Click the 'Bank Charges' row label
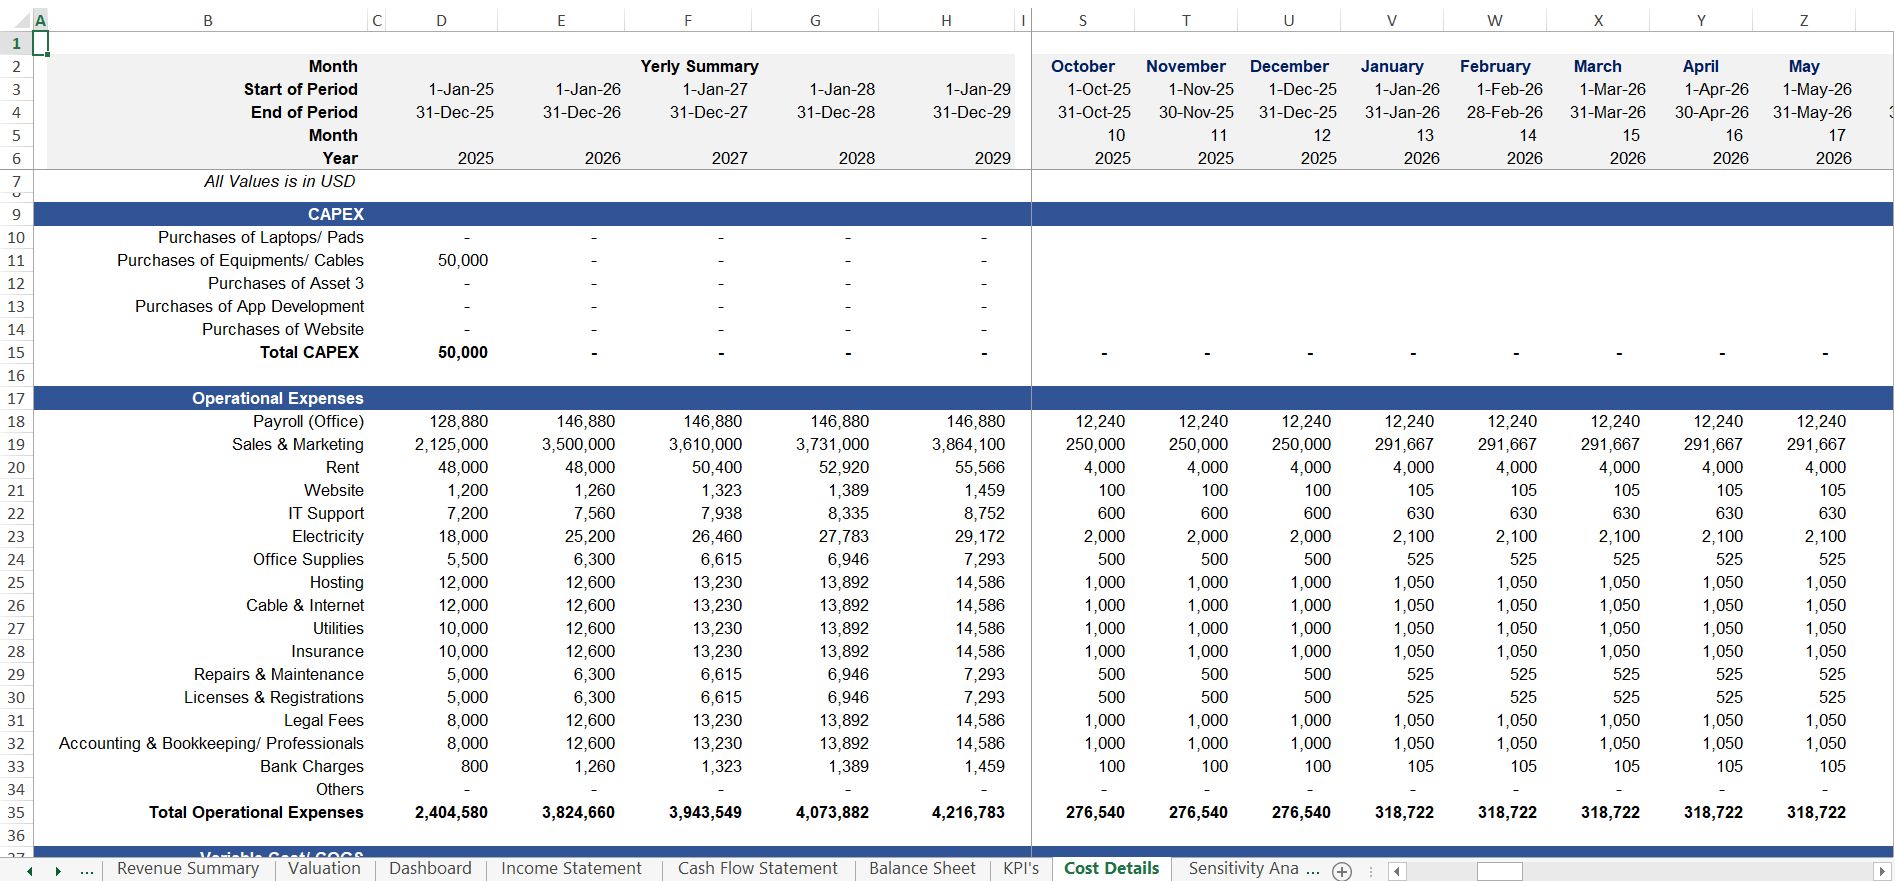1895x881 pixels. pyautogui.click(x=312, y=766)
